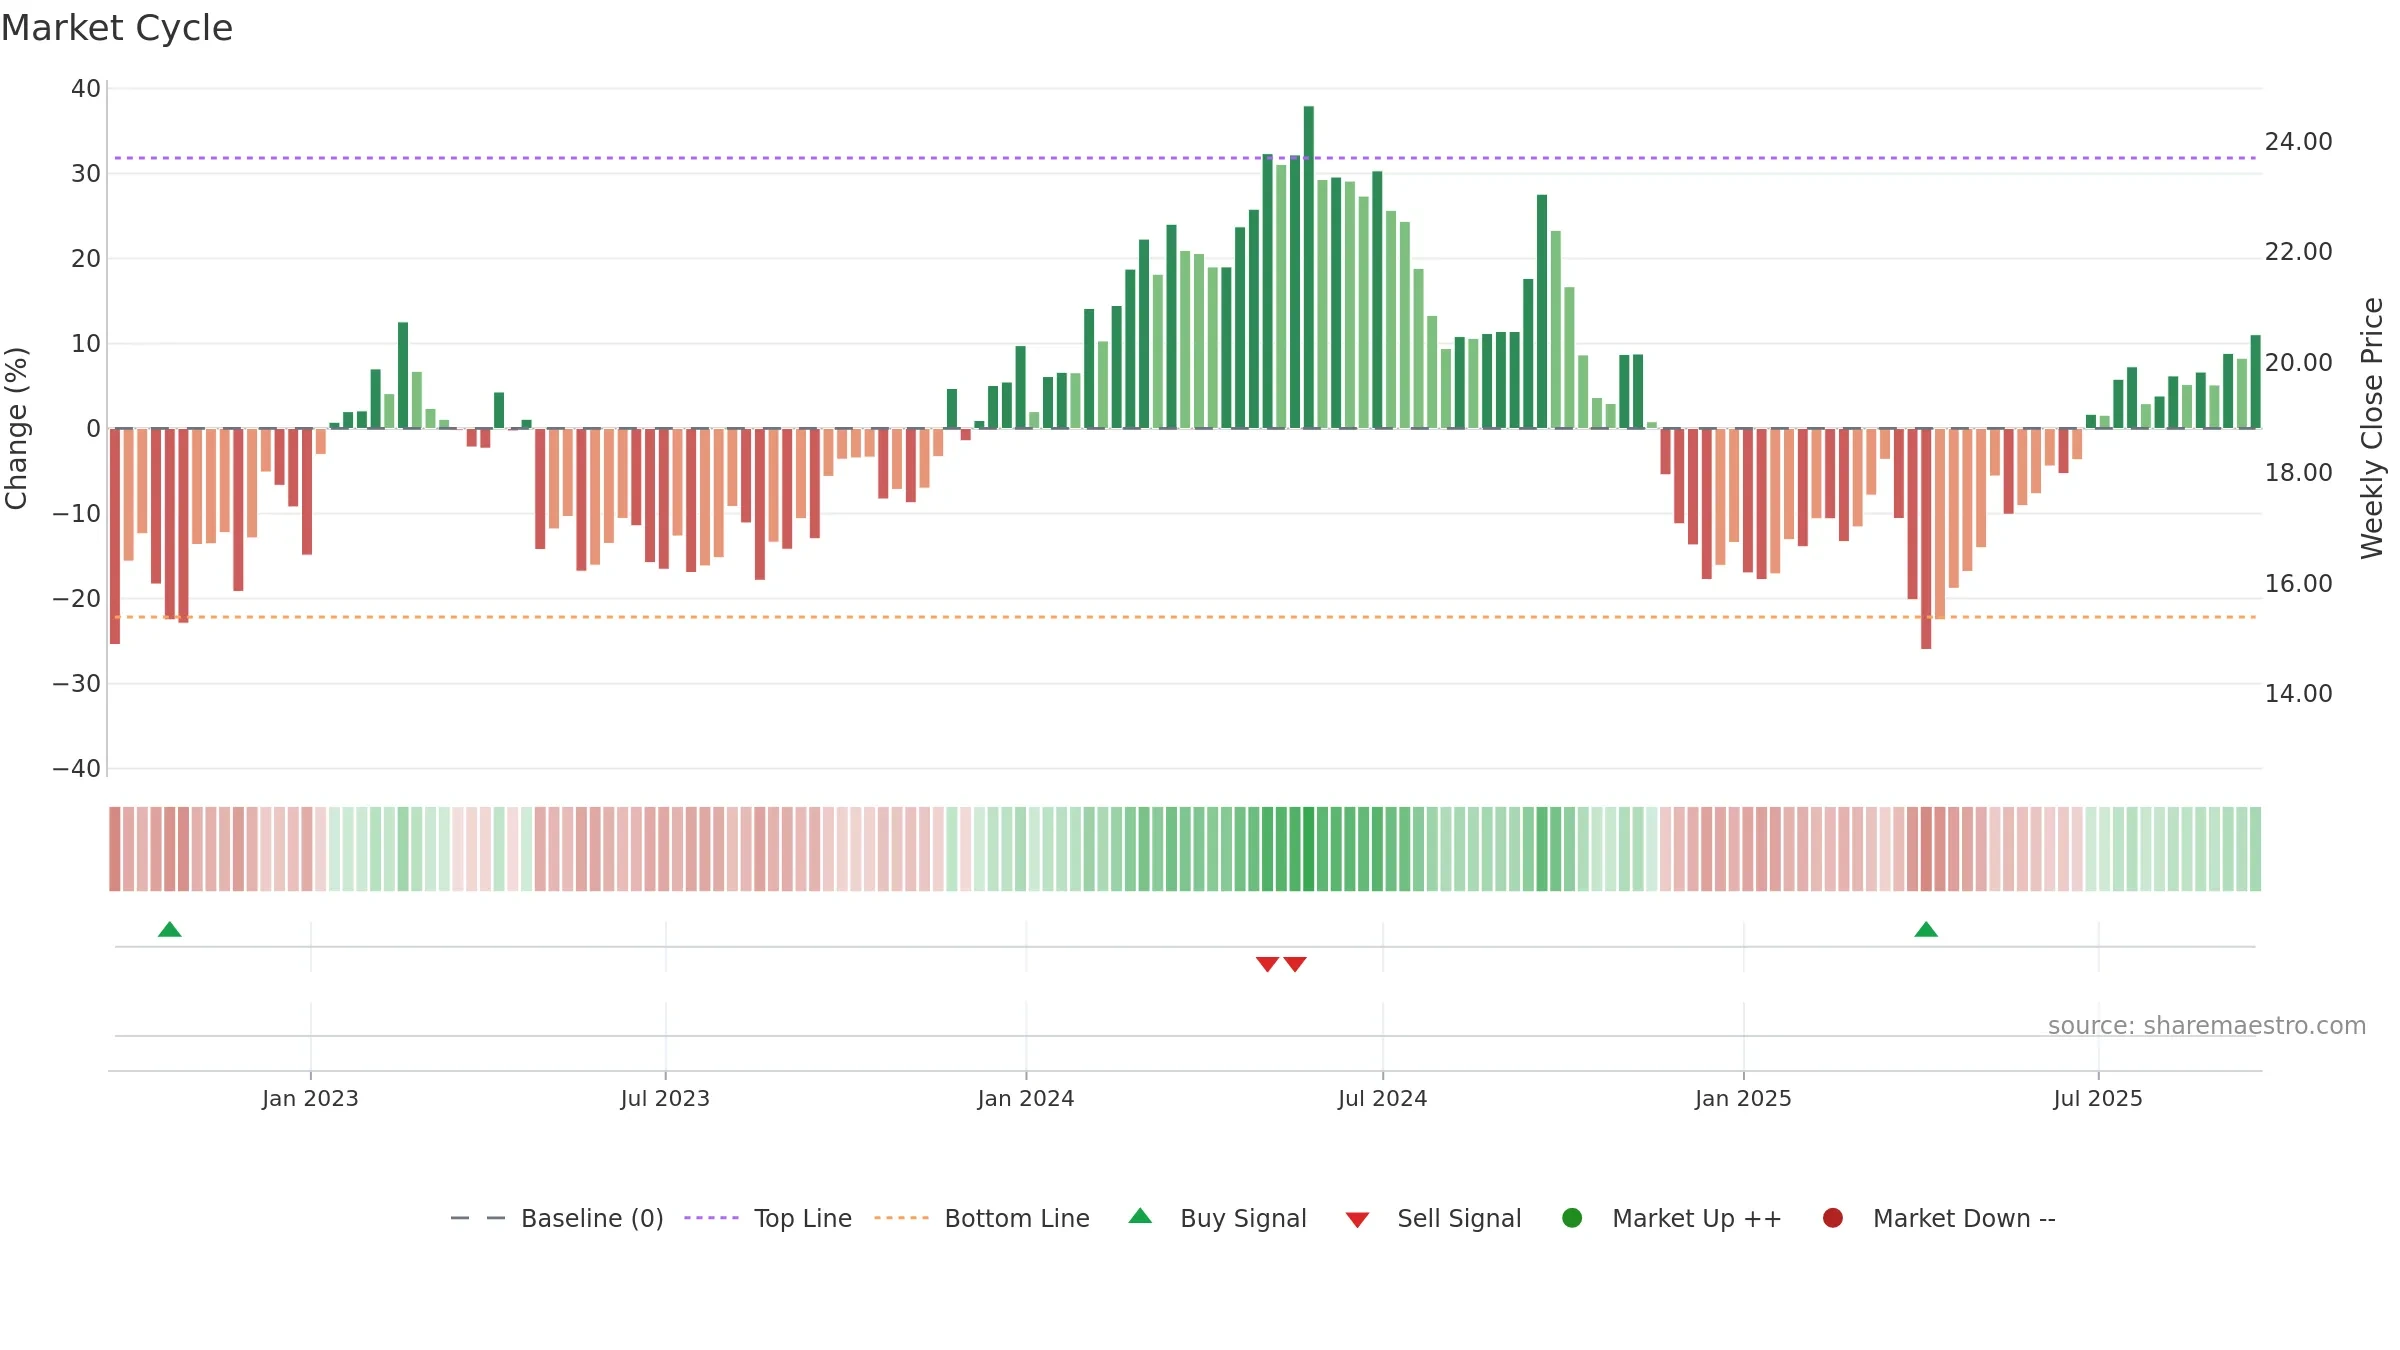The height and width of the screenshot is (1350, 2400).
Task: Click the −40 tick on the left axis
Action: click(77, 769)
